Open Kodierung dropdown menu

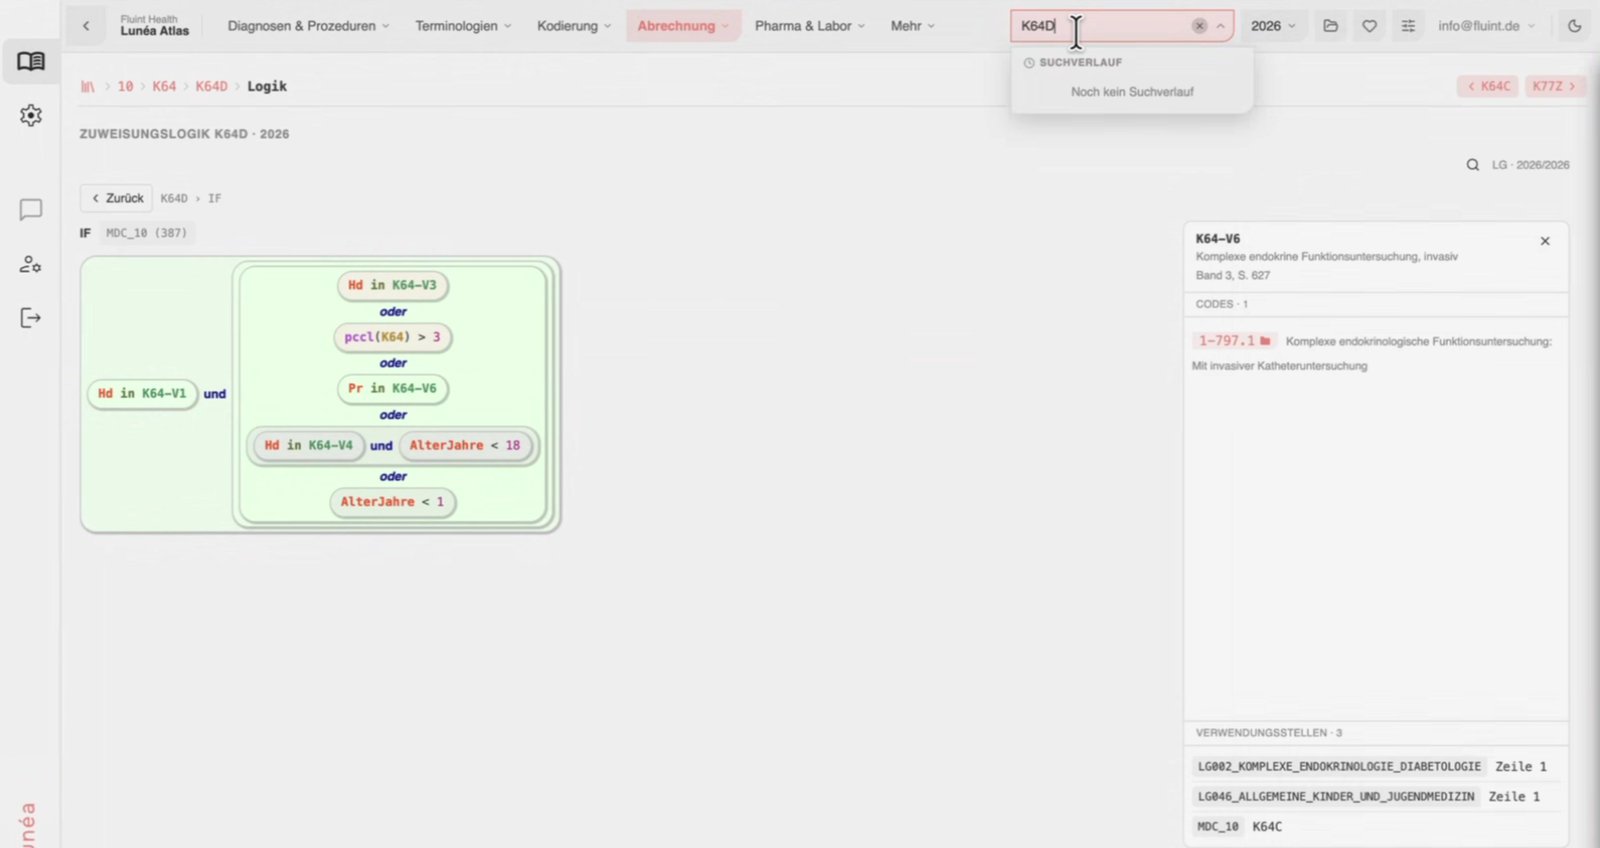click(x=574, y=26)
